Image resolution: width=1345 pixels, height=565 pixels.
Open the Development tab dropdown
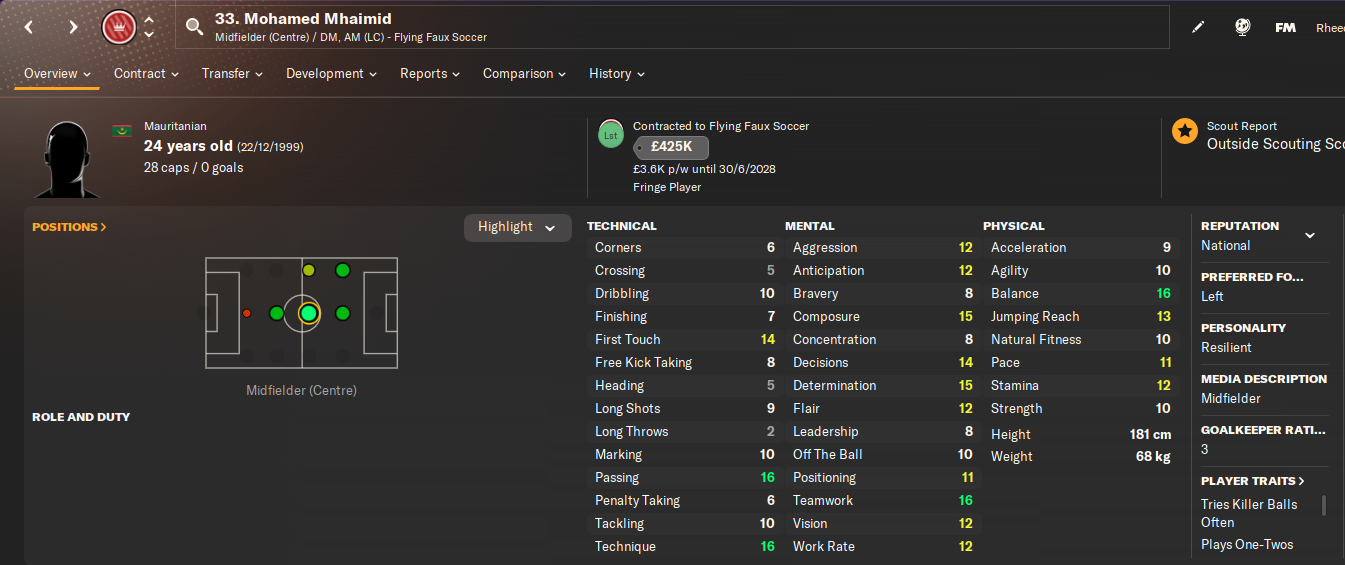point(331,73)
